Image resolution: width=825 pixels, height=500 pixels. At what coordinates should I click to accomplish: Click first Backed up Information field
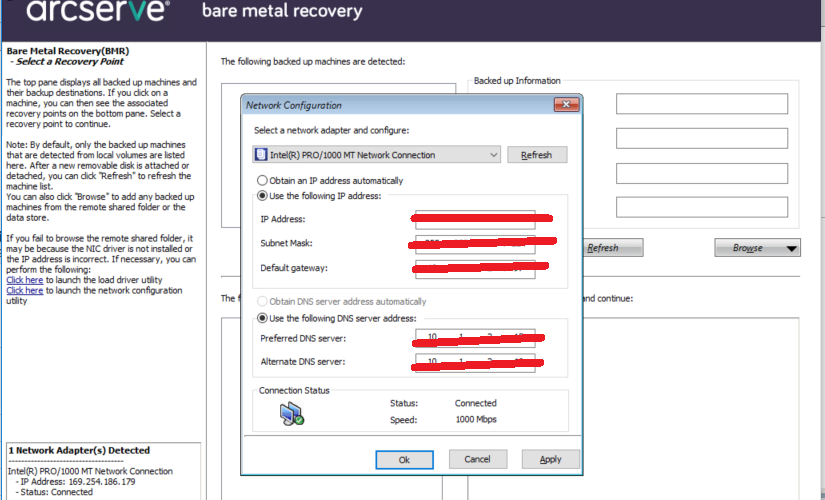pyautogui.click(x=702, y=104)
